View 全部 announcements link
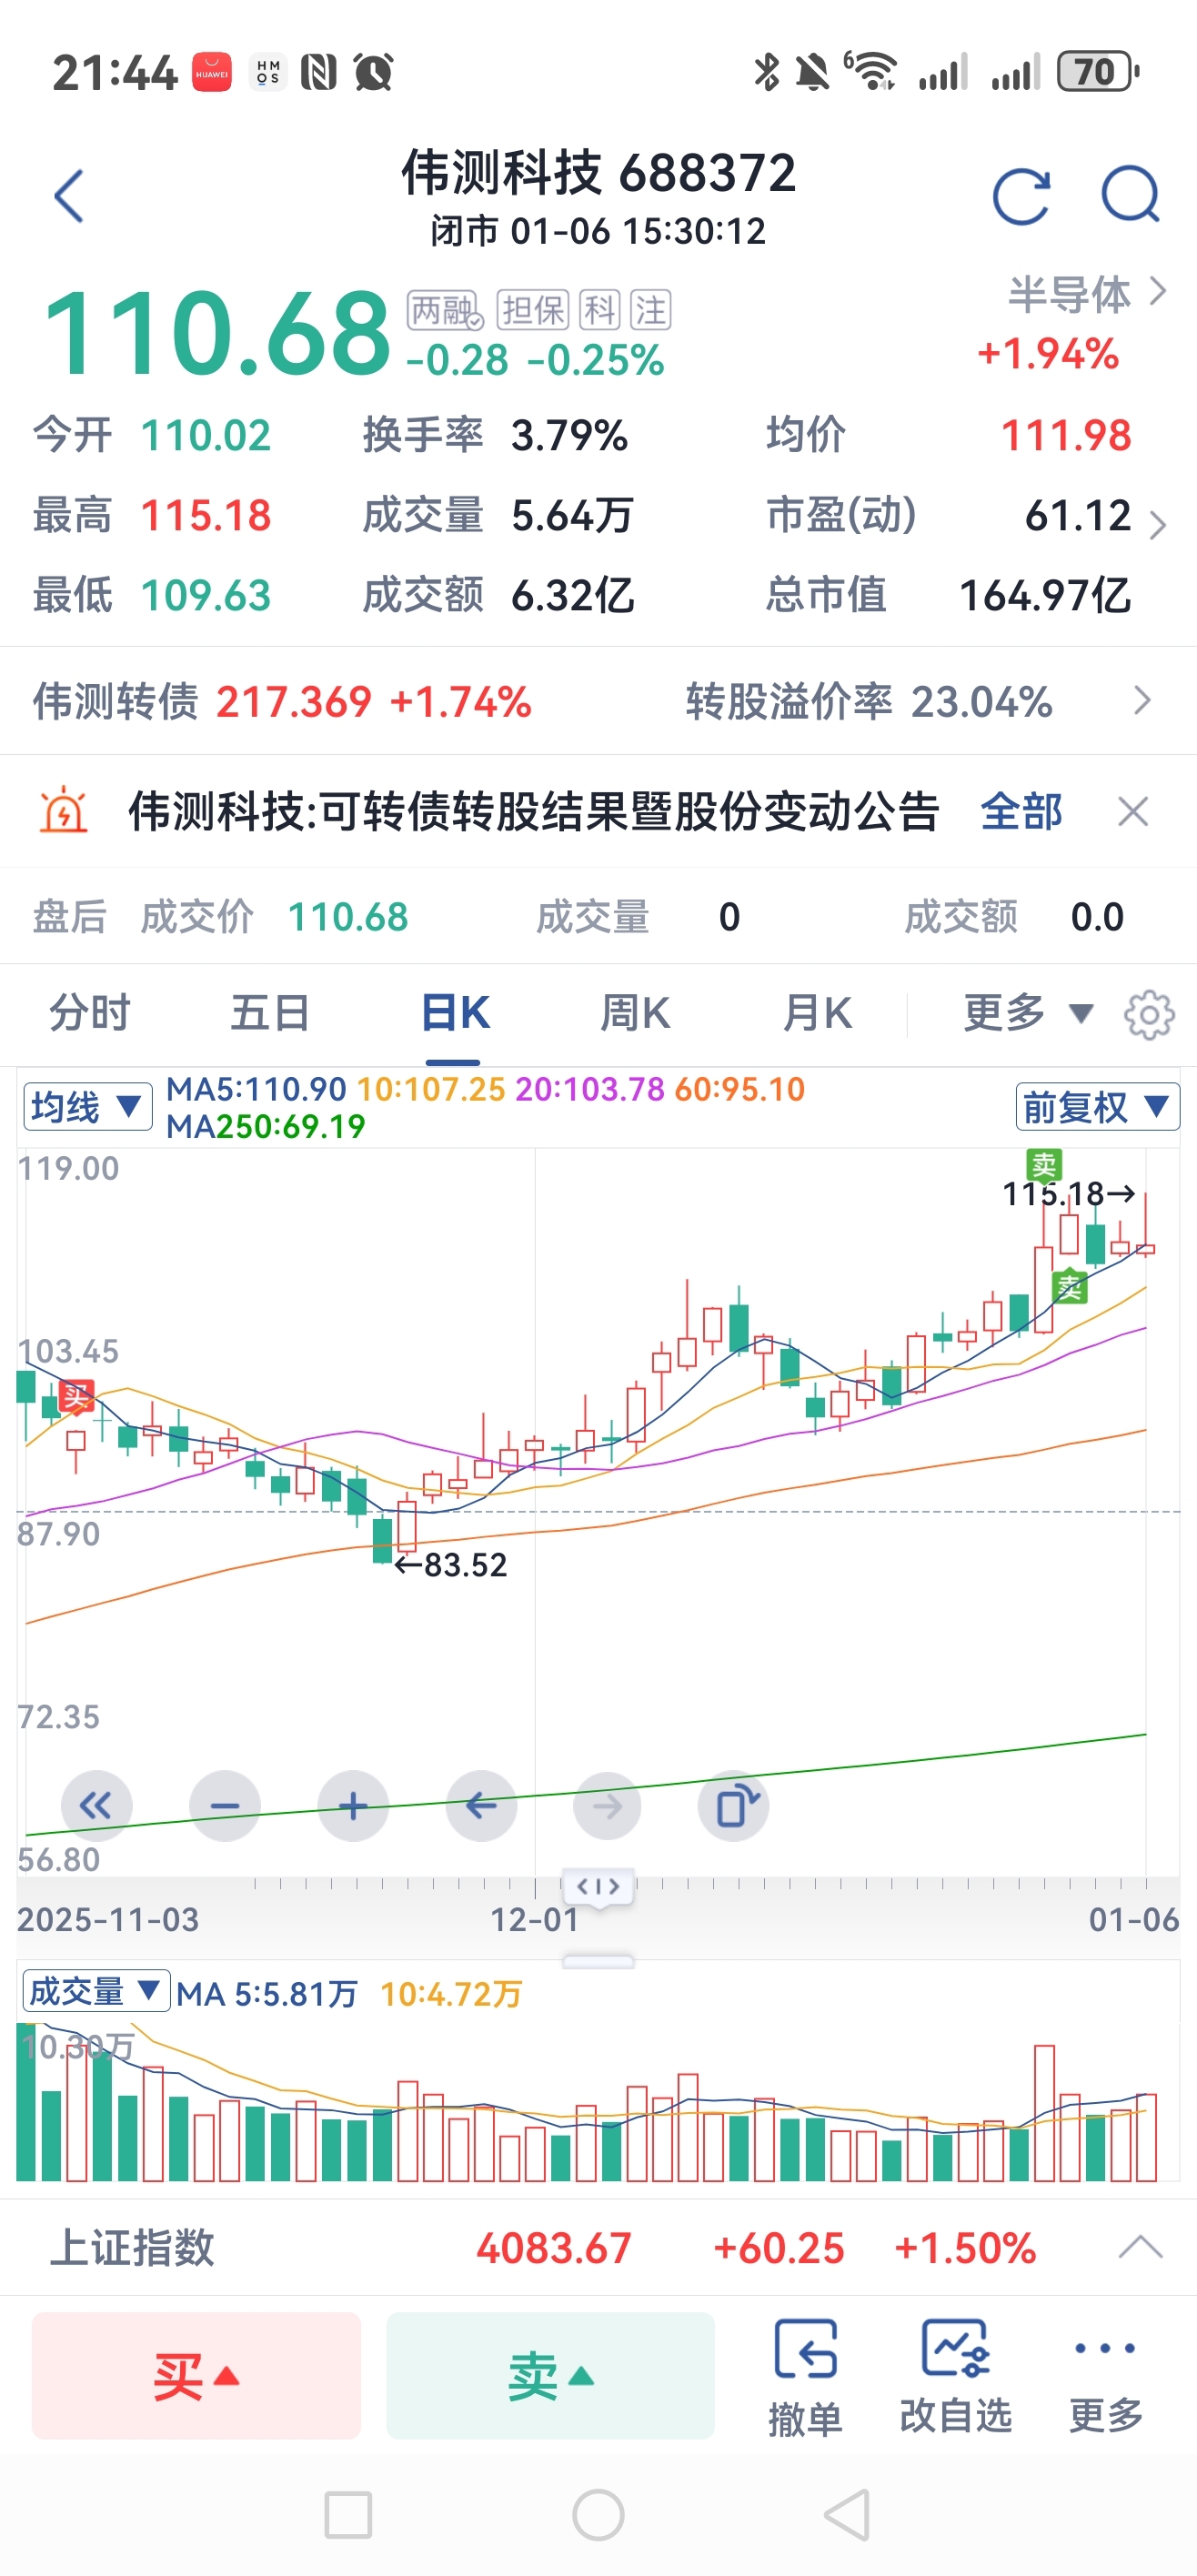The height and width of the screenshot is (2576, 1197). (1021, 811)
